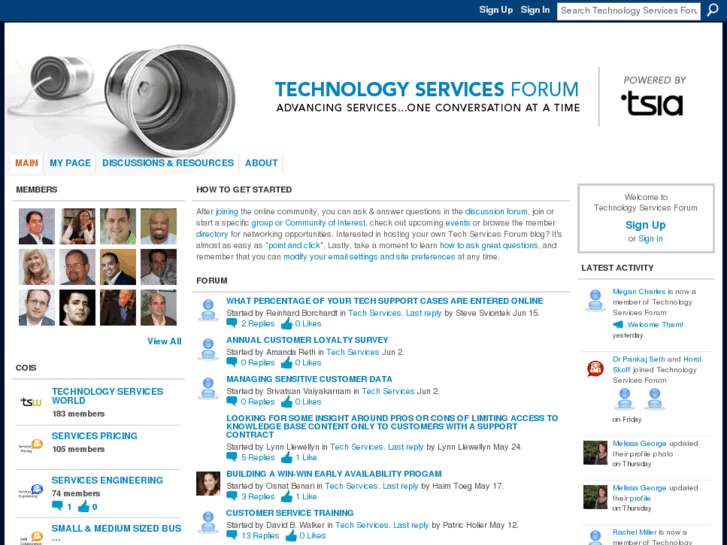The height and width of the screenshot is (545, 727).
Task: Open the About tab
Action: pos(261,163)
